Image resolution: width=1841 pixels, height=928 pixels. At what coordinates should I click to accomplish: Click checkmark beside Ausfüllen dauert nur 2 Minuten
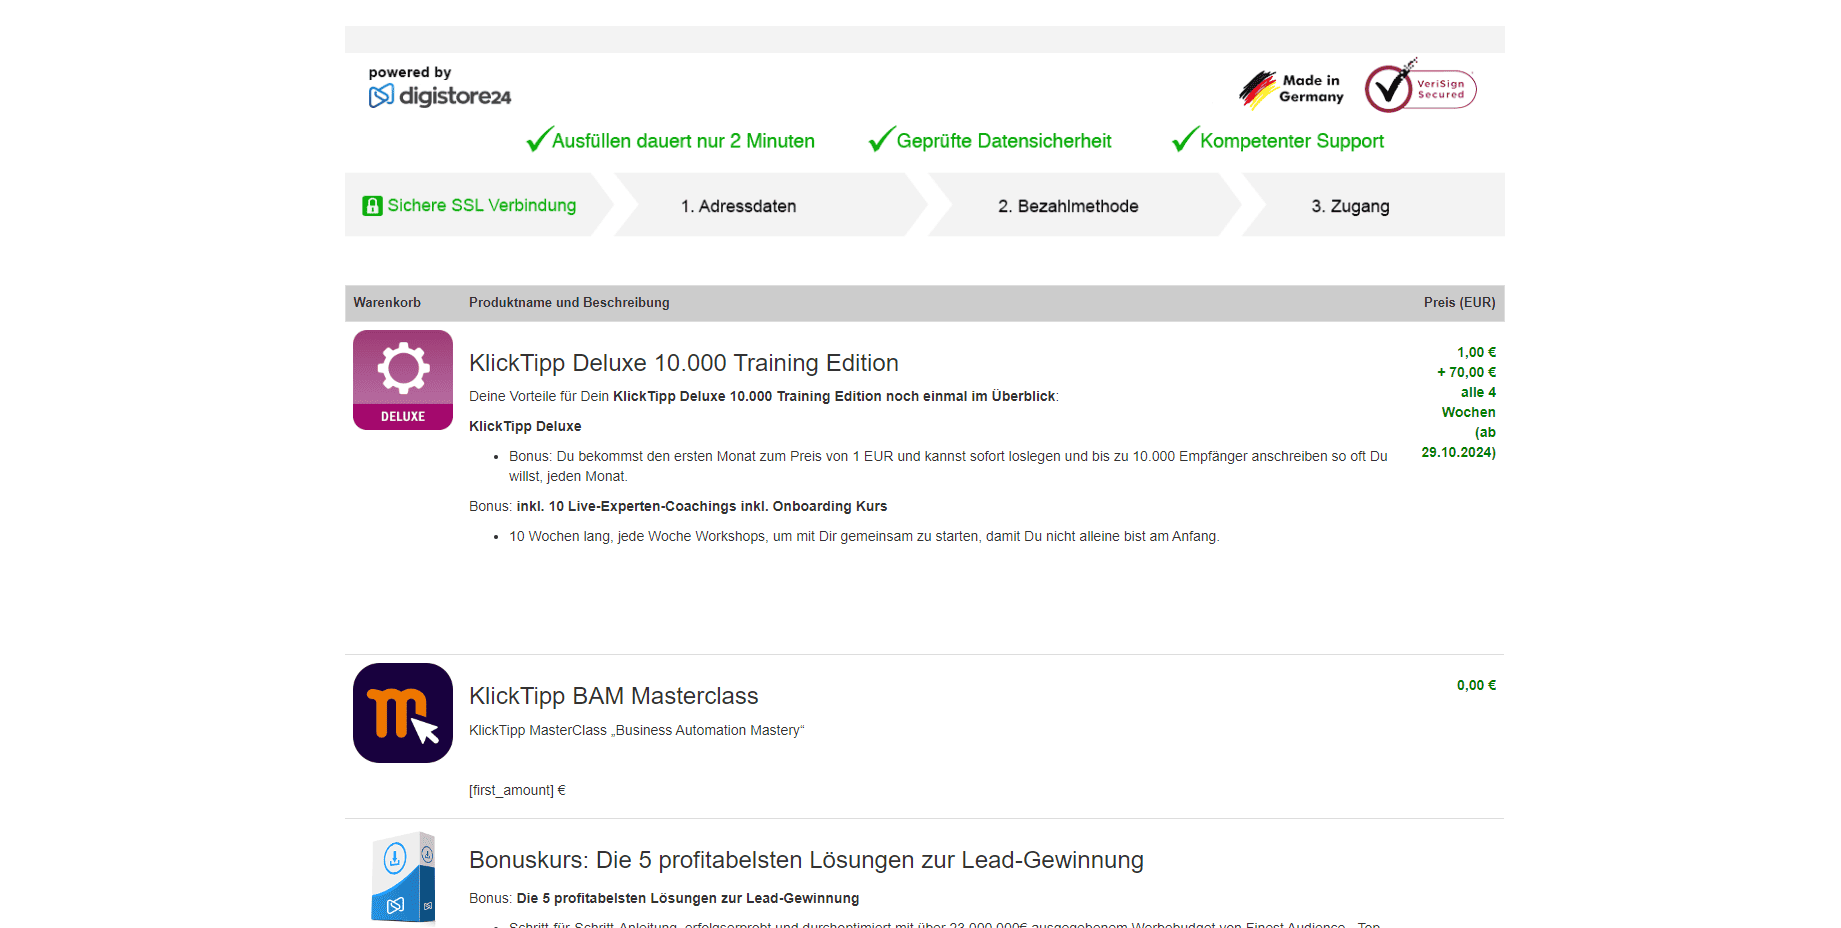point(539,139)
